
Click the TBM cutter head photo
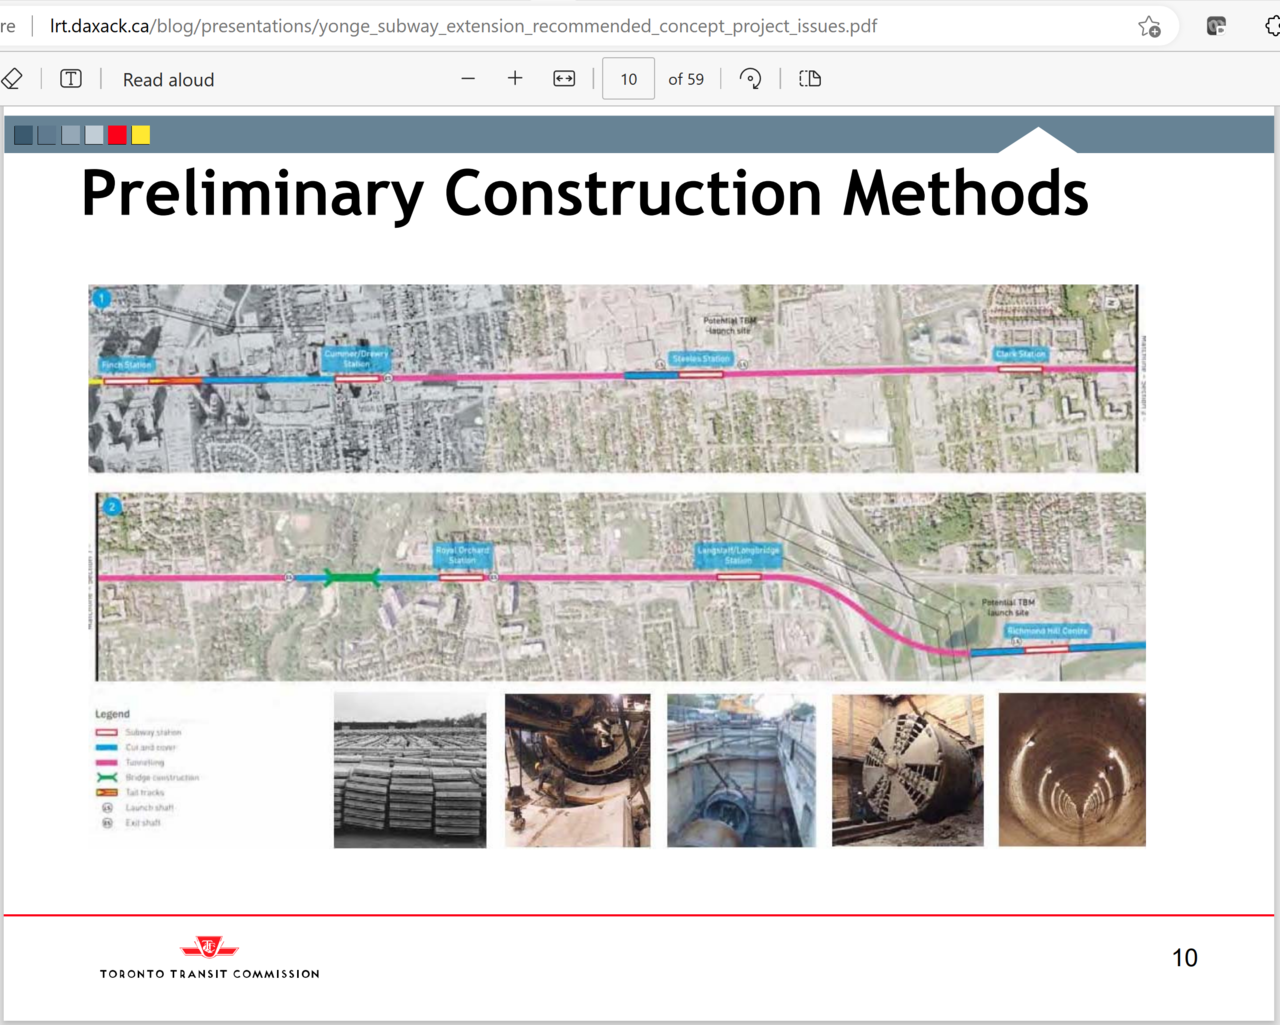pyautogui.click(x=907, y=771)
